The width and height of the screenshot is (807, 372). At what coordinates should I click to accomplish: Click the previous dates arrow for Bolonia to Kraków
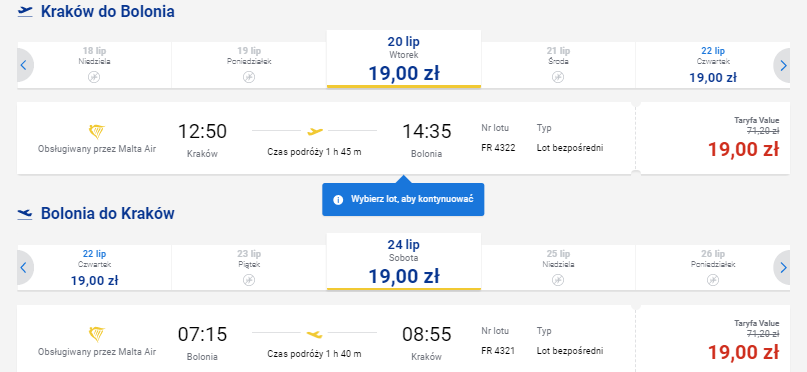click(24, 268)
